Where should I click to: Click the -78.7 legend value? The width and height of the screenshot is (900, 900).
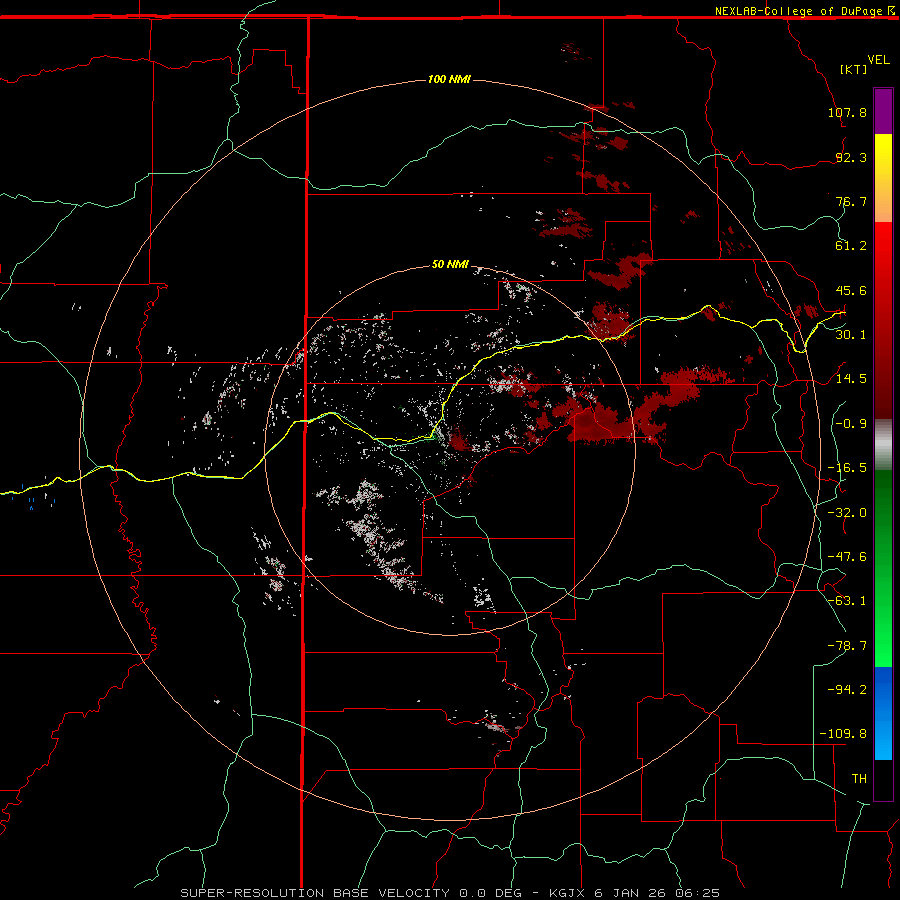(x=847, y=646)
